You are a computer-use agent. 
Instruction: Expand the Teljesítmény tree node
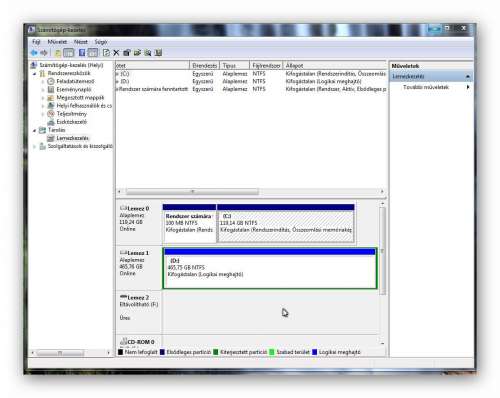(x=43, y=114)
